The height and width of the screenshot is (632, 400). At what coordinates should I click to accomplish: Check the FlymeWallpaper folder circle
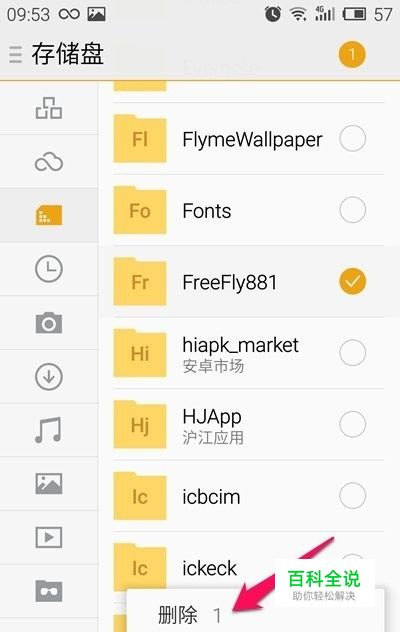click(x=352, y=139)
